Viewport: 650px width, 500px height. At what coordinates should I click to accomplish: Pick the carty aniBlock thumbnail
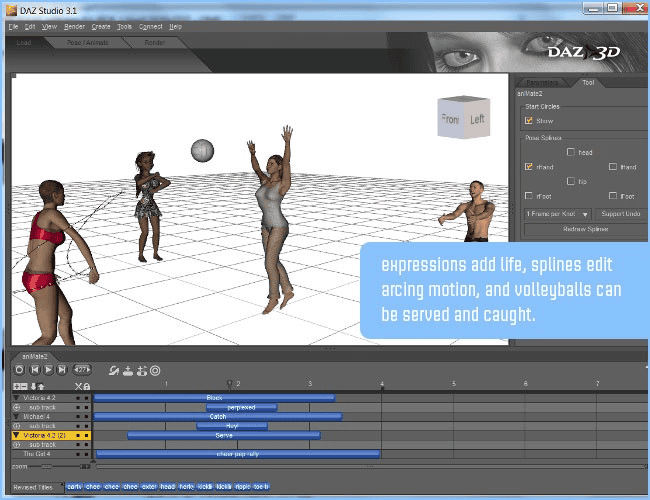[74, 487]
